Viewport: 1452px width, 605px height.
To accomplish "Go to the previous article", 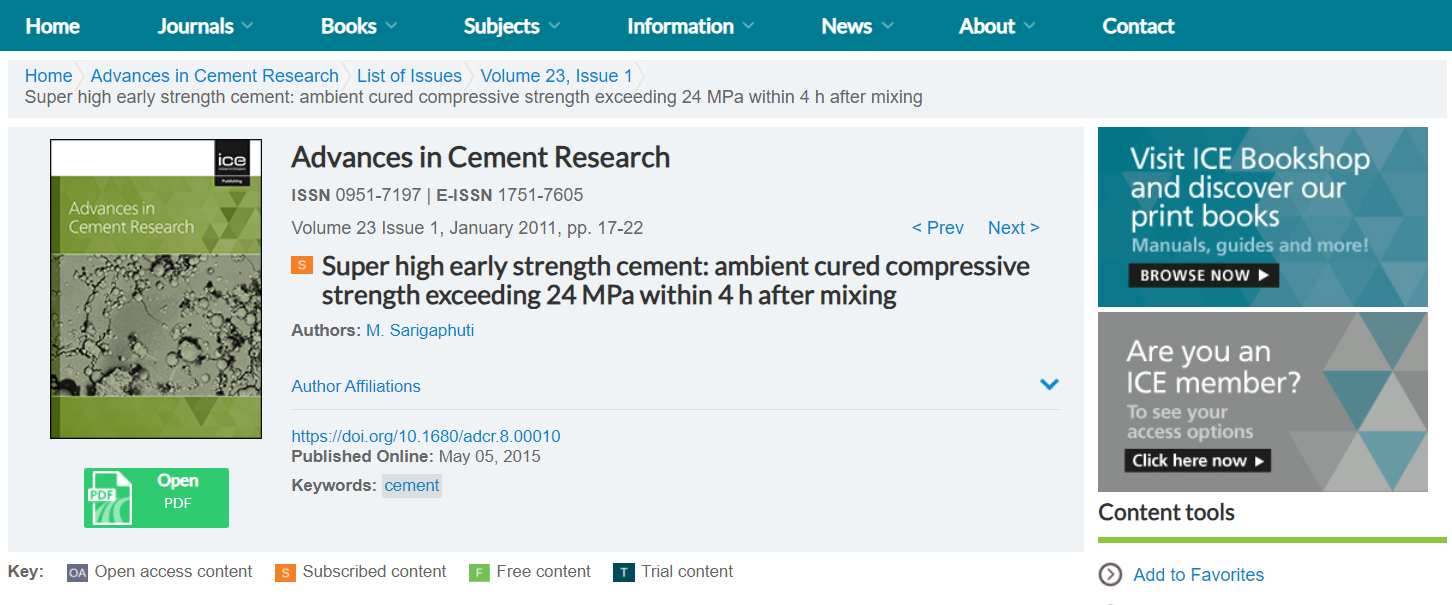I will tap(938, 228).
